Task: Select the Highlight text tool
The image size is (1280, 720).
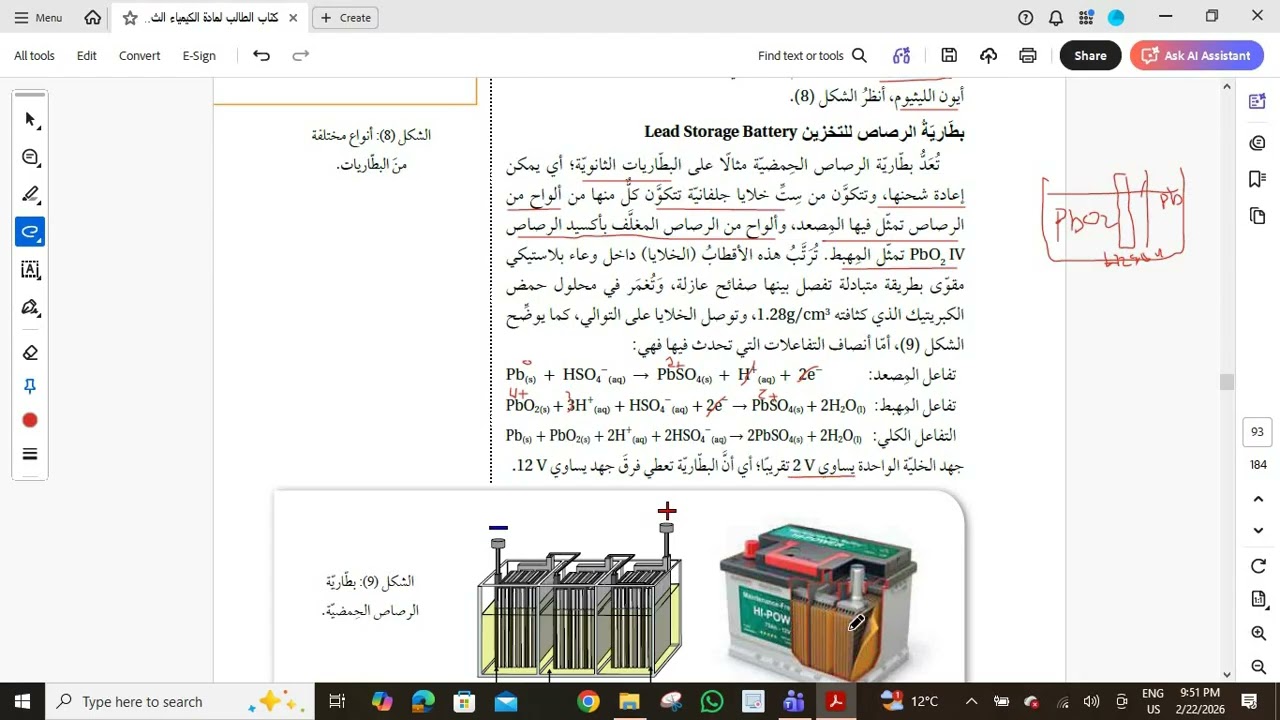Action: [x=30, y=194]
